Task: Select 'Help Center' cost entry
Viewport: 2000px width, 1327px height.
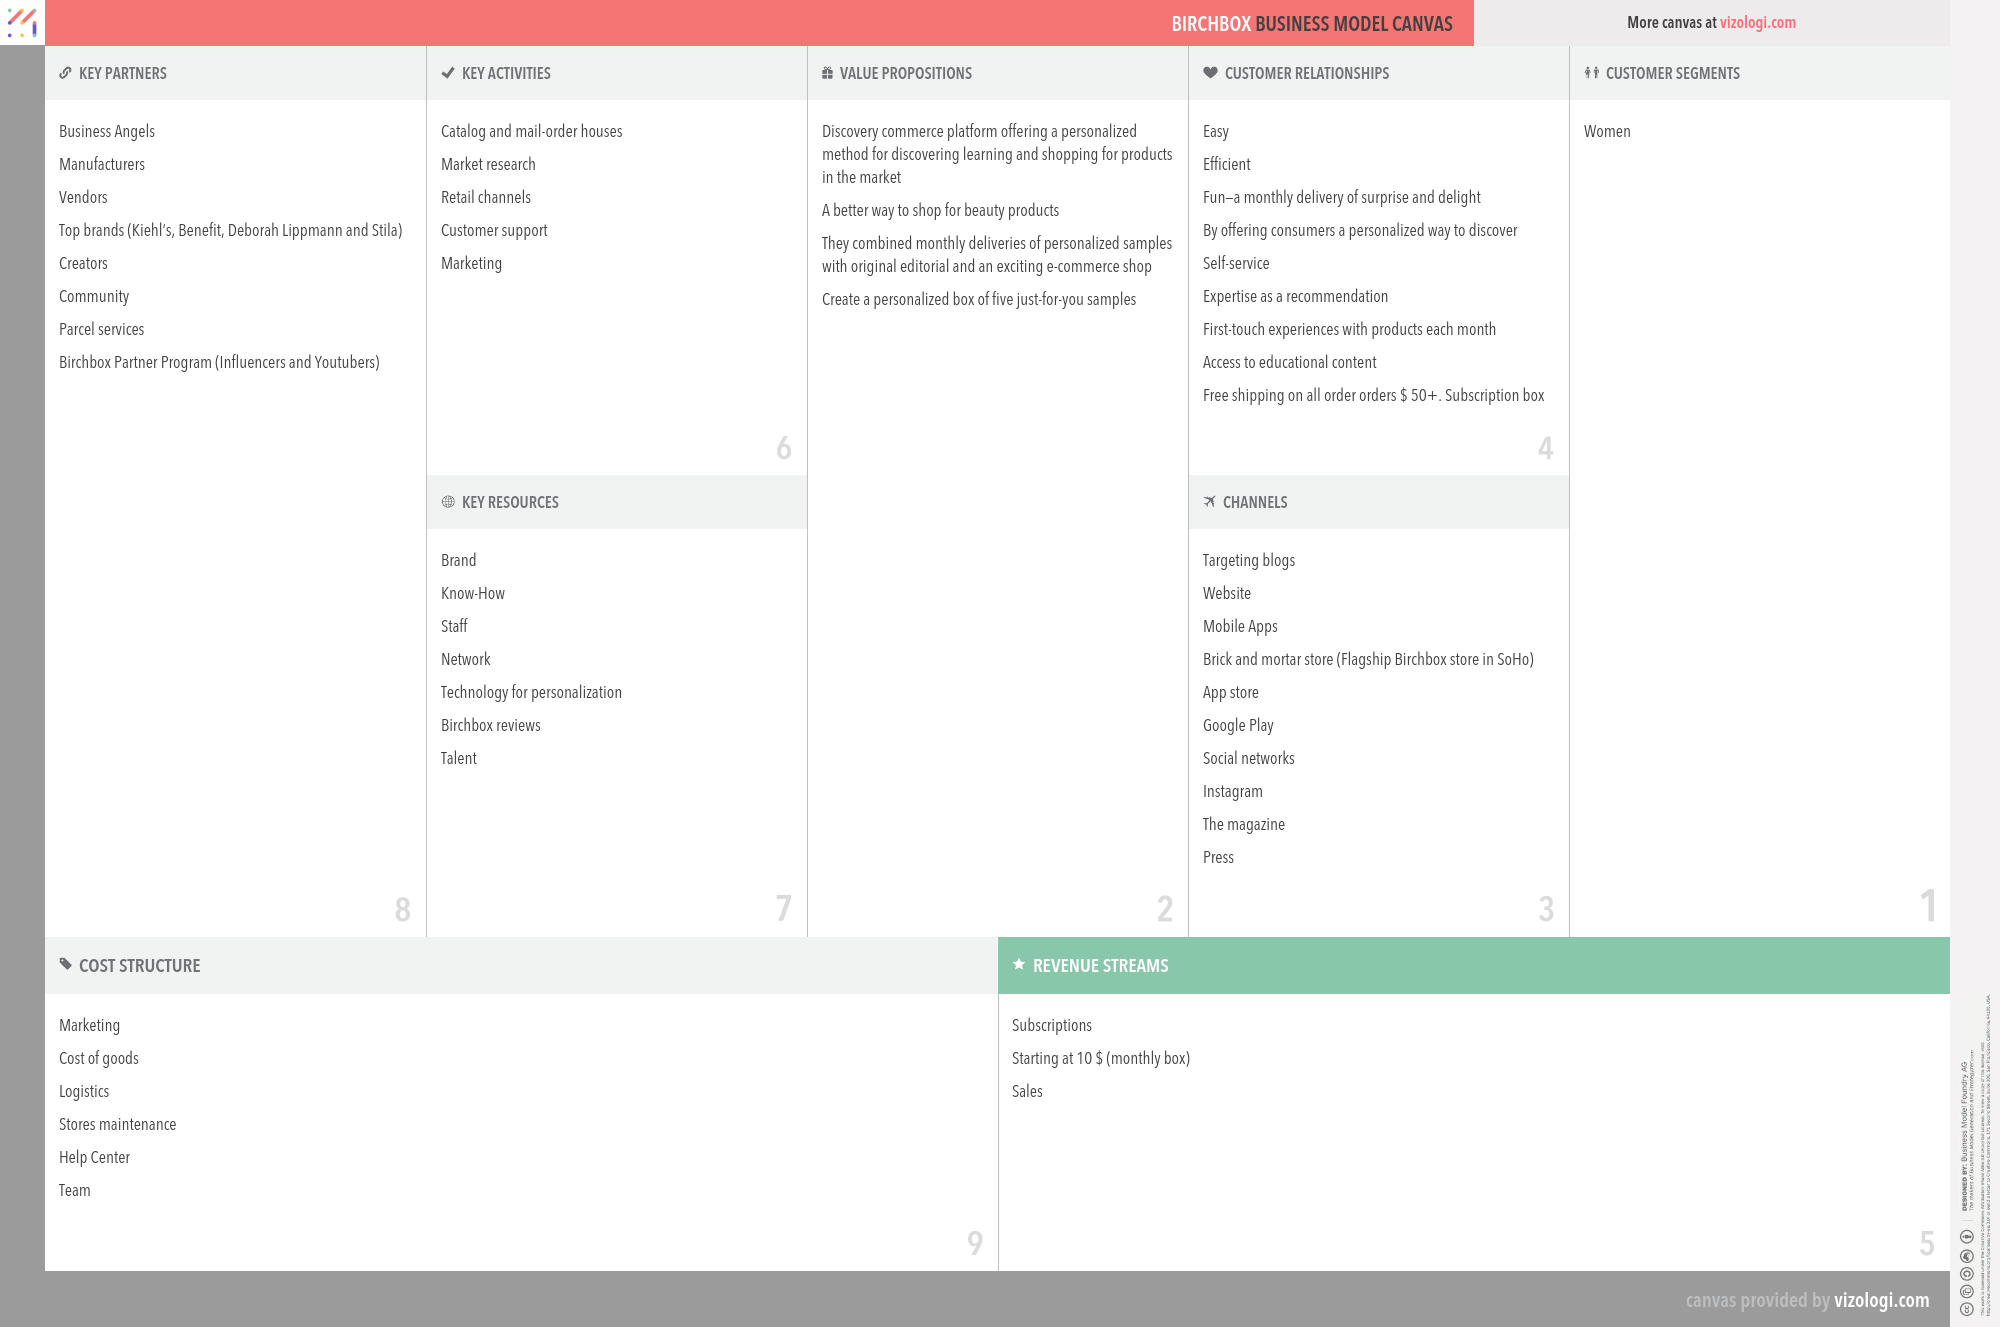Action: 94,1157
